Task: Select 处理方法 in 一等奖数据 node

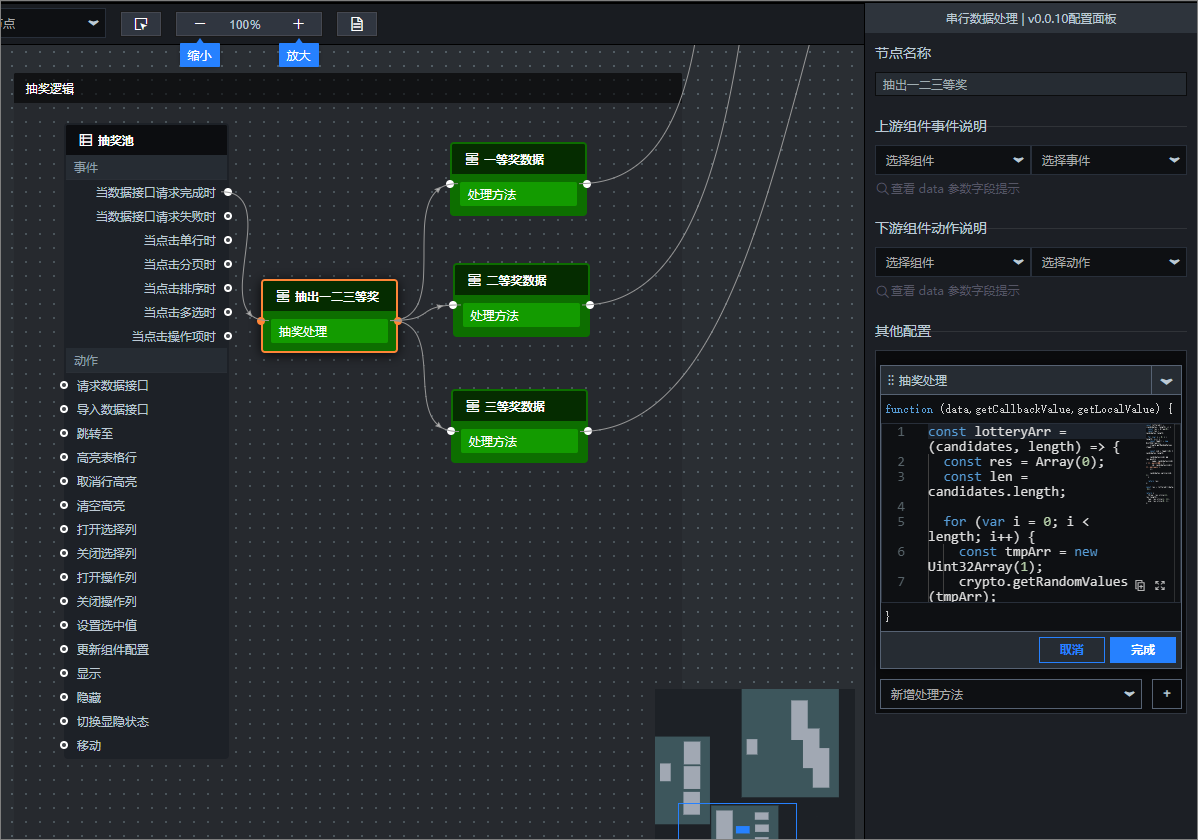Action: point(518,195)
